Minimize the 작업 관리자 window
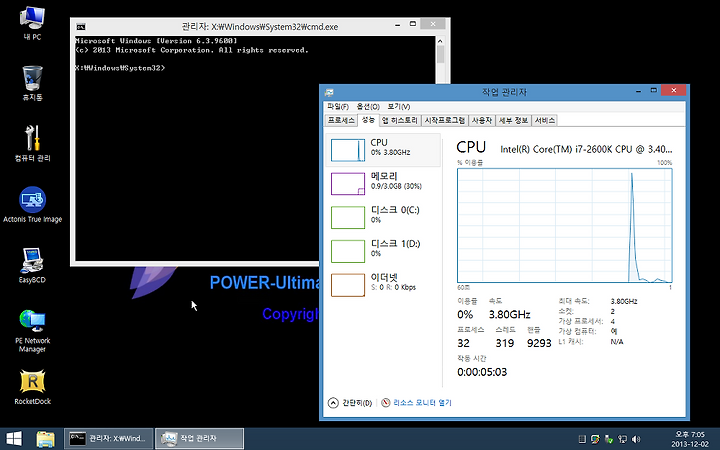 (x=639, y=91)
